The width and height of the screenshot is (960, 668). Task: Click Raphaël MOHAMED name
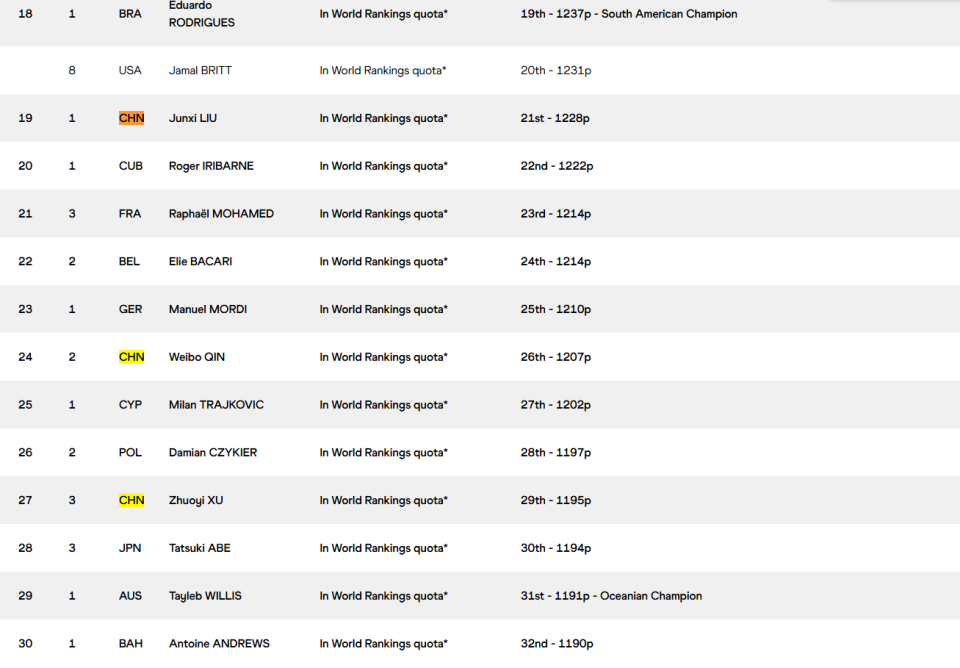click(x=221, y=214)
